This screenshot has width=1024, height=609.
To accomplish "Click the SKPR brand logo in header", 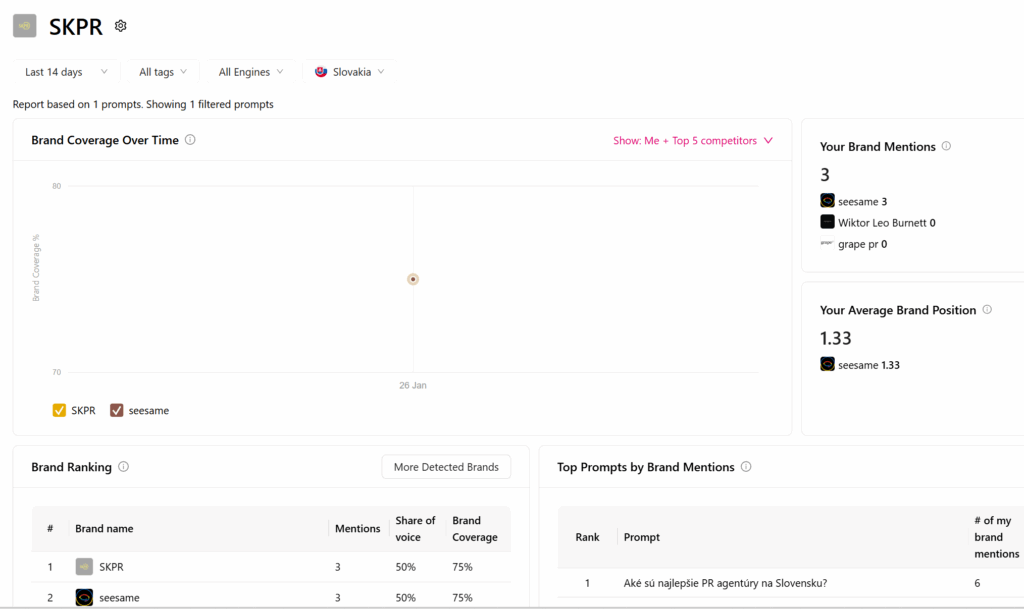I will (x=25, y=26).
